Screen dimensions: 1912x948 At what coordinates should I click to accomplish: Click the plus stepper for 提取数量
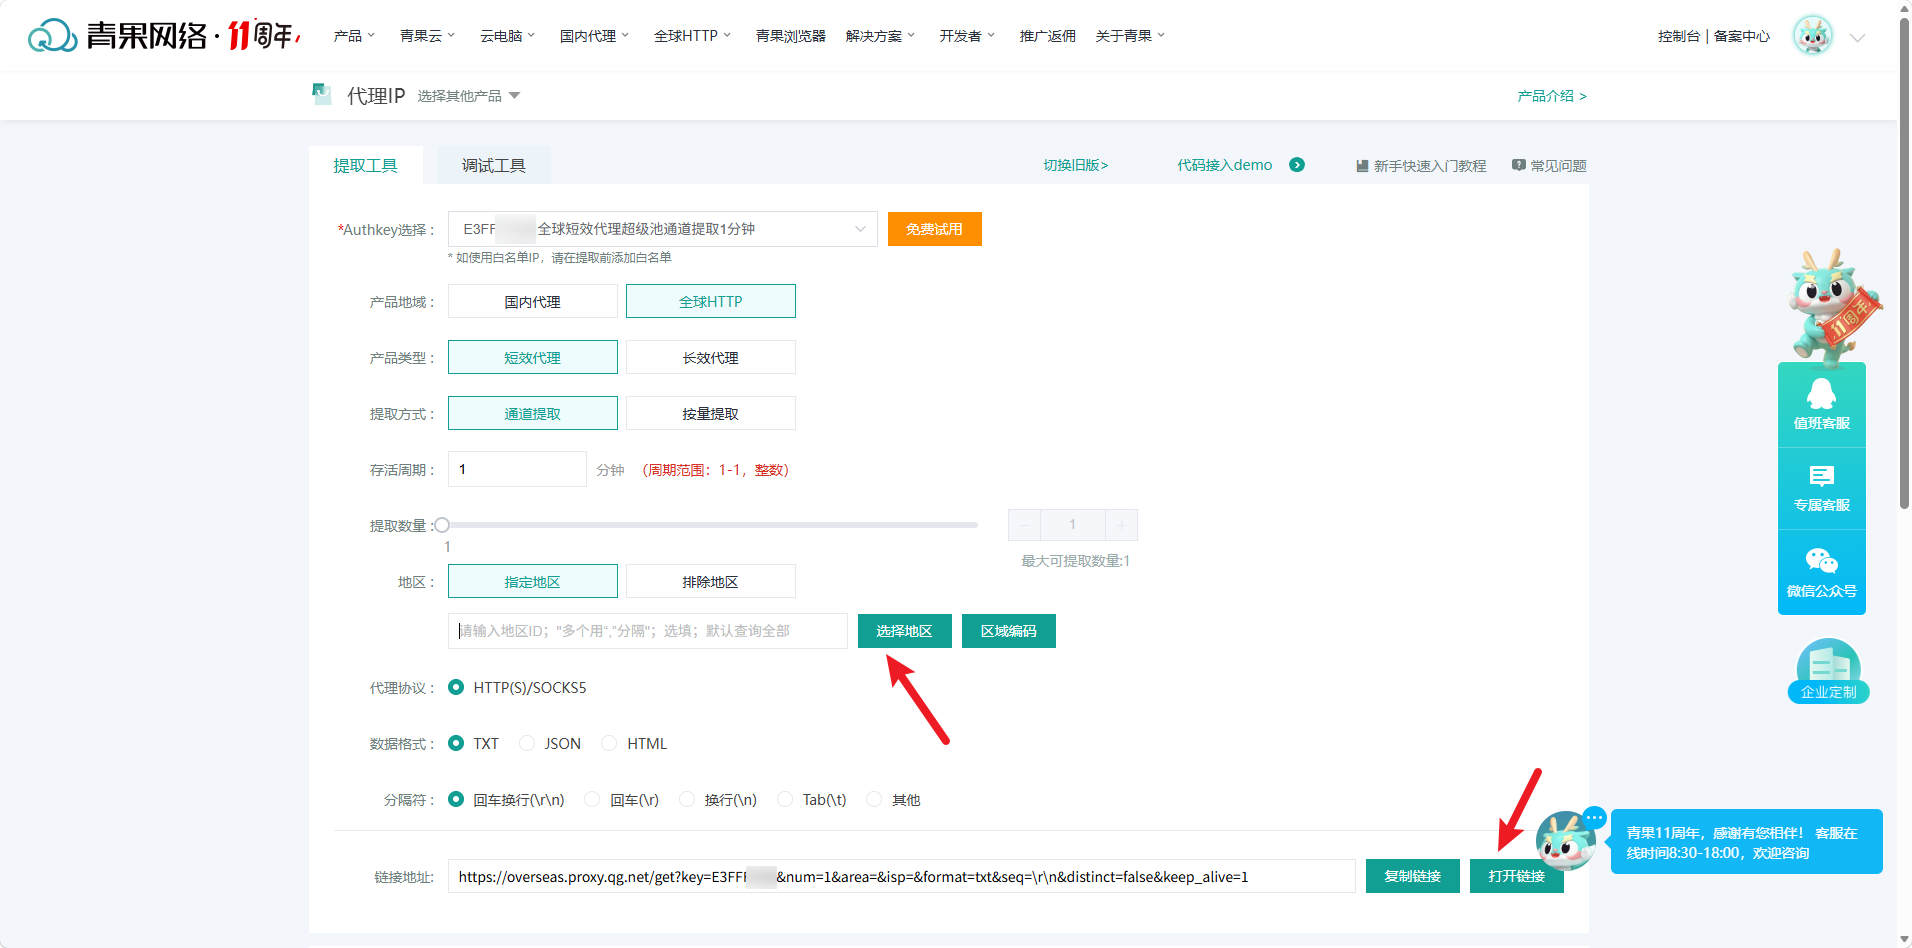[1121, 525]
